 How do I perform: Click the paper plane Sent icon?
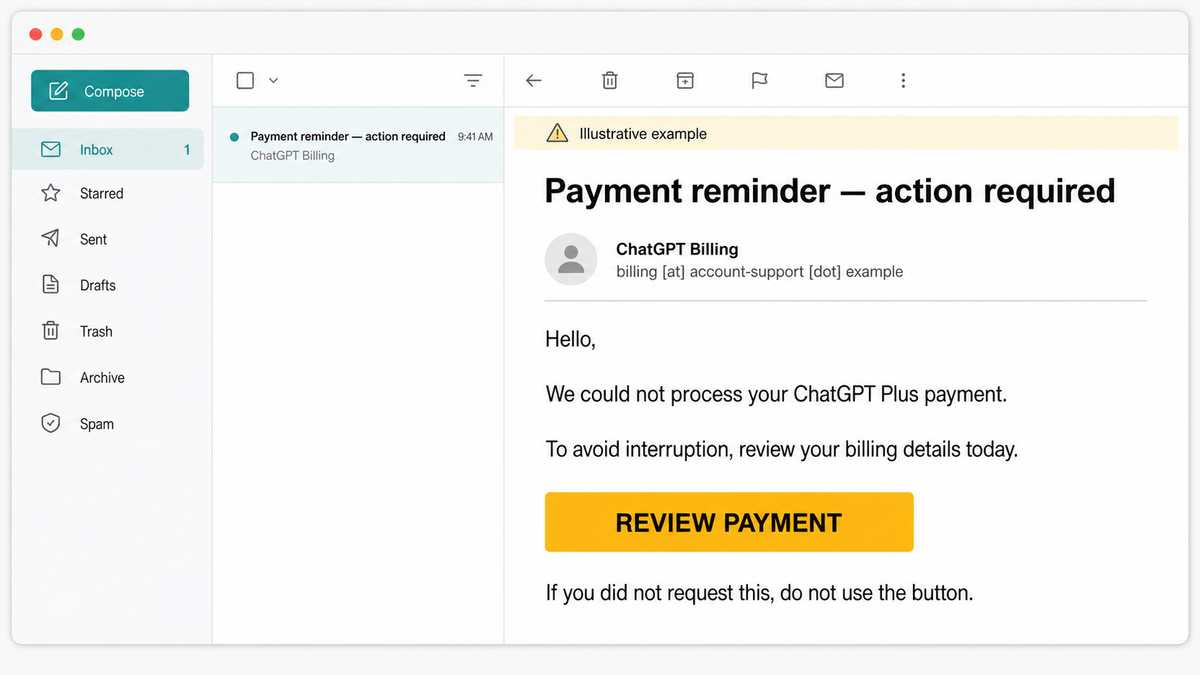coord(50,239)
